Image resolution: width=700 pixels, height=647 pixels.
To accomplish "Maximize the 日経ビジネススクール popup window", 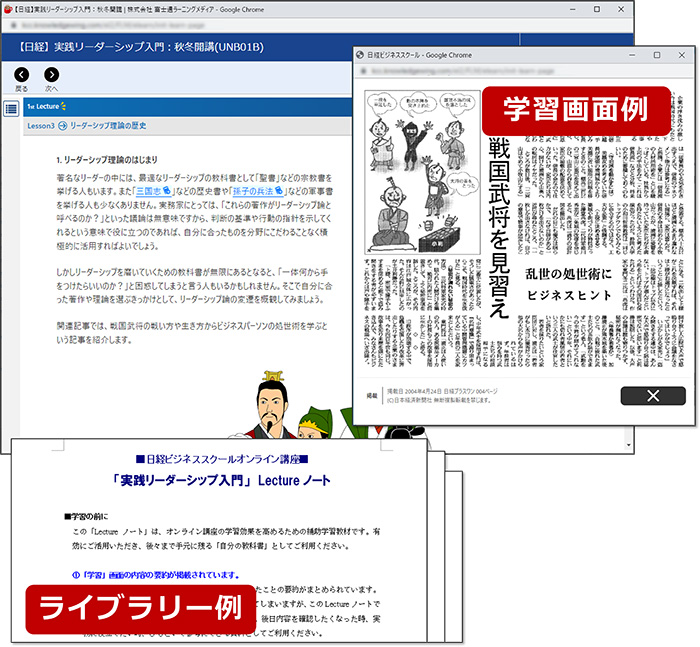I will (x=657, y=55).
